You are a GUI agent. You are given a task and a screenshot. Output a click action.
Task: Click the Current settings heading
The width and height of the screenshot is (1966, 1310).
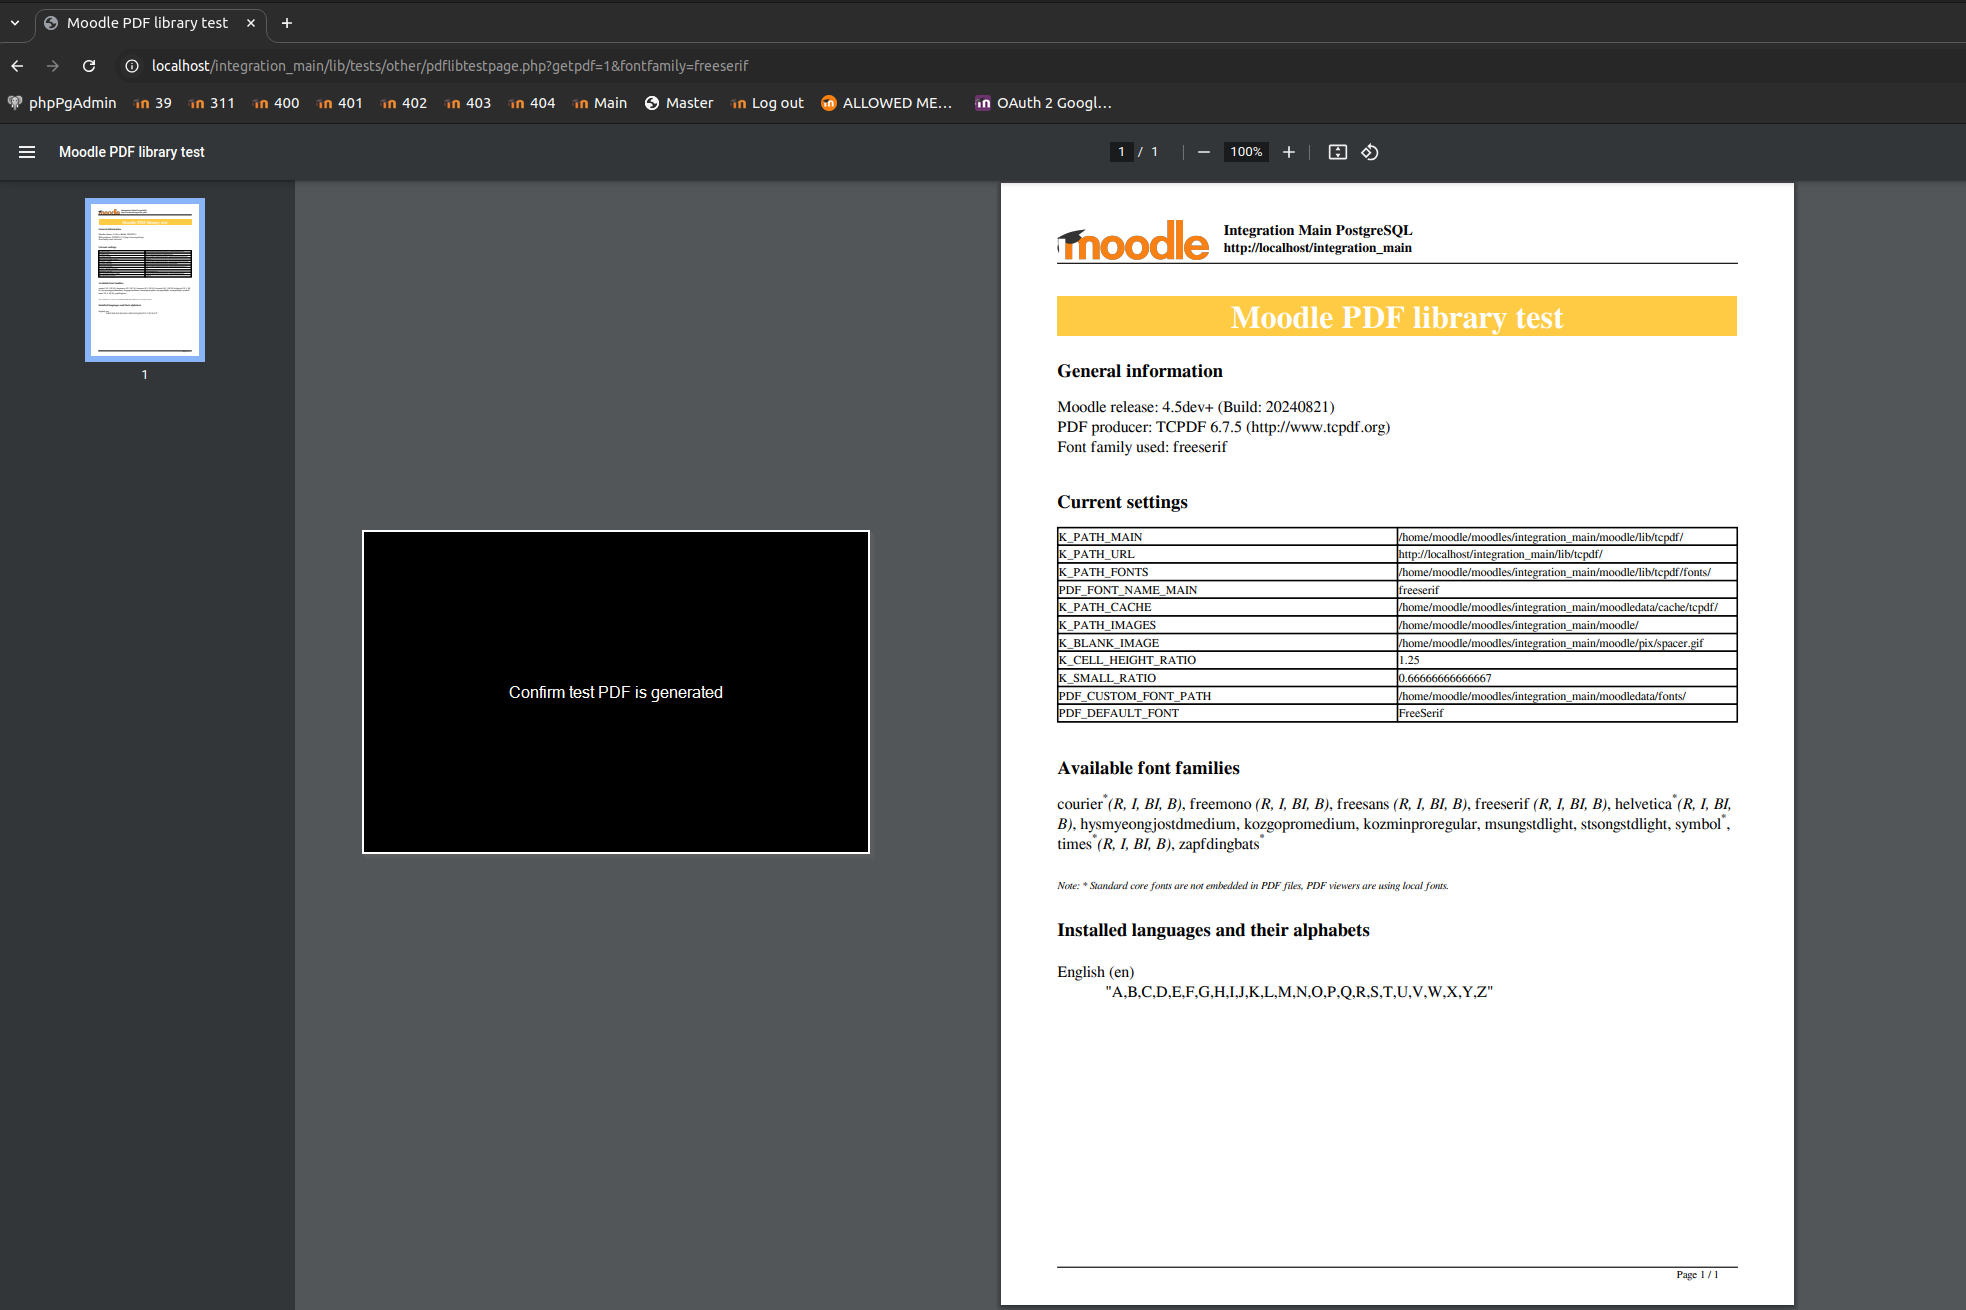coord(1122,502)
